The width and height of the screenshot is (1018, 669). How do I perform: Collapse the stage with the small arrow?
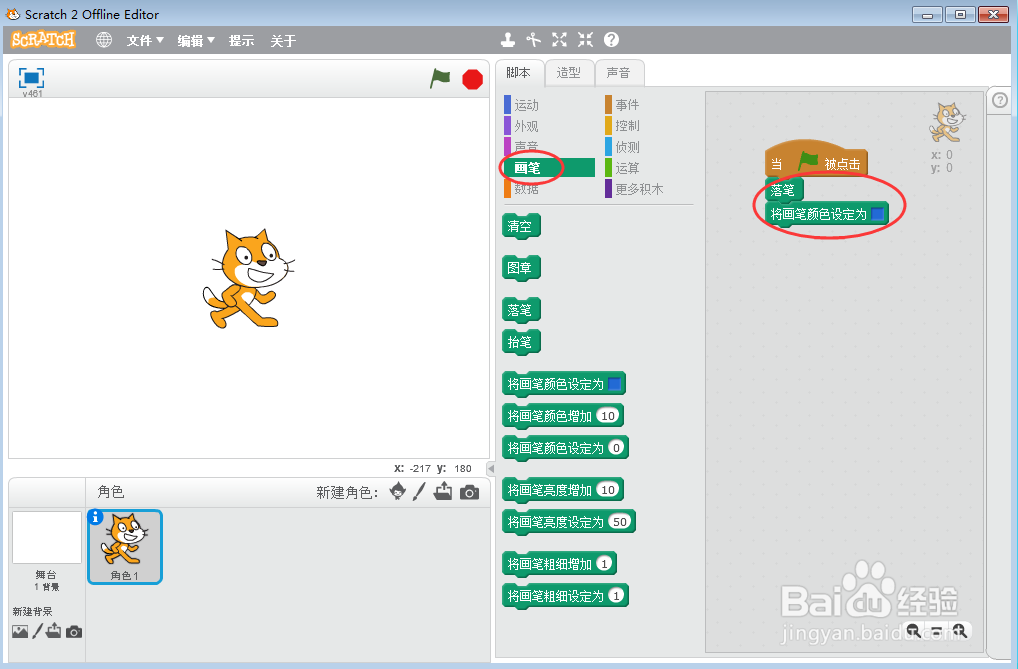tap(491, 468)
